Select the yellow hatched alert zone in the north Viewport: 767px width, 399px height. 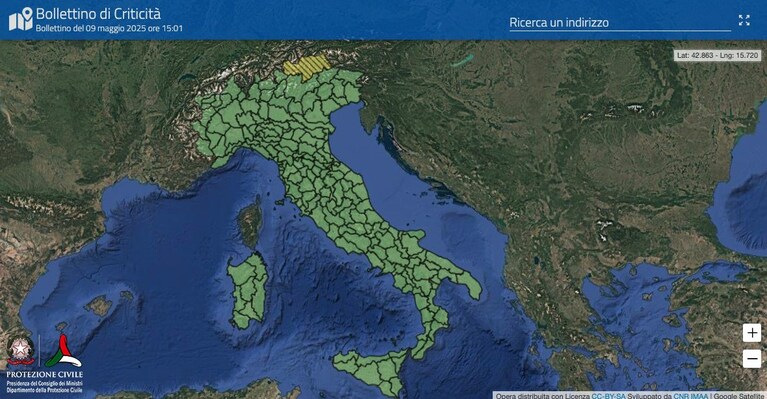tap(307, 67)
